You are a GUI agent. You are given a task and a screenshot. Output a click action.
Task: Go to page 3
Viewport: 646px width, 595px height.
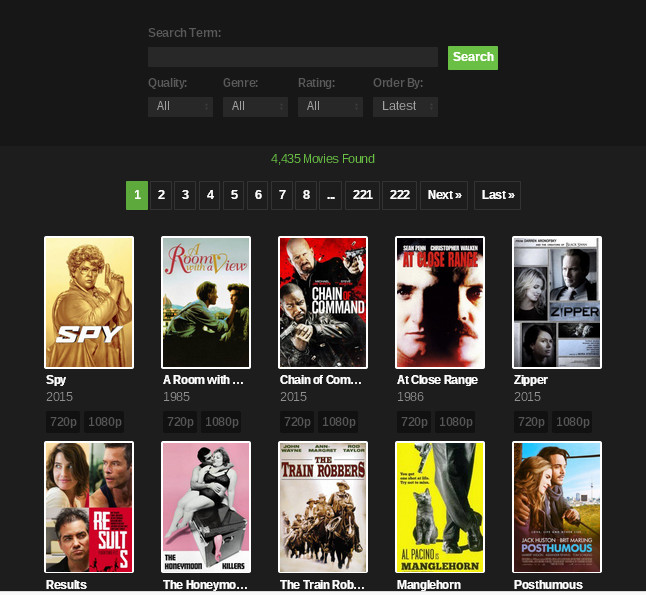[185, 195]
